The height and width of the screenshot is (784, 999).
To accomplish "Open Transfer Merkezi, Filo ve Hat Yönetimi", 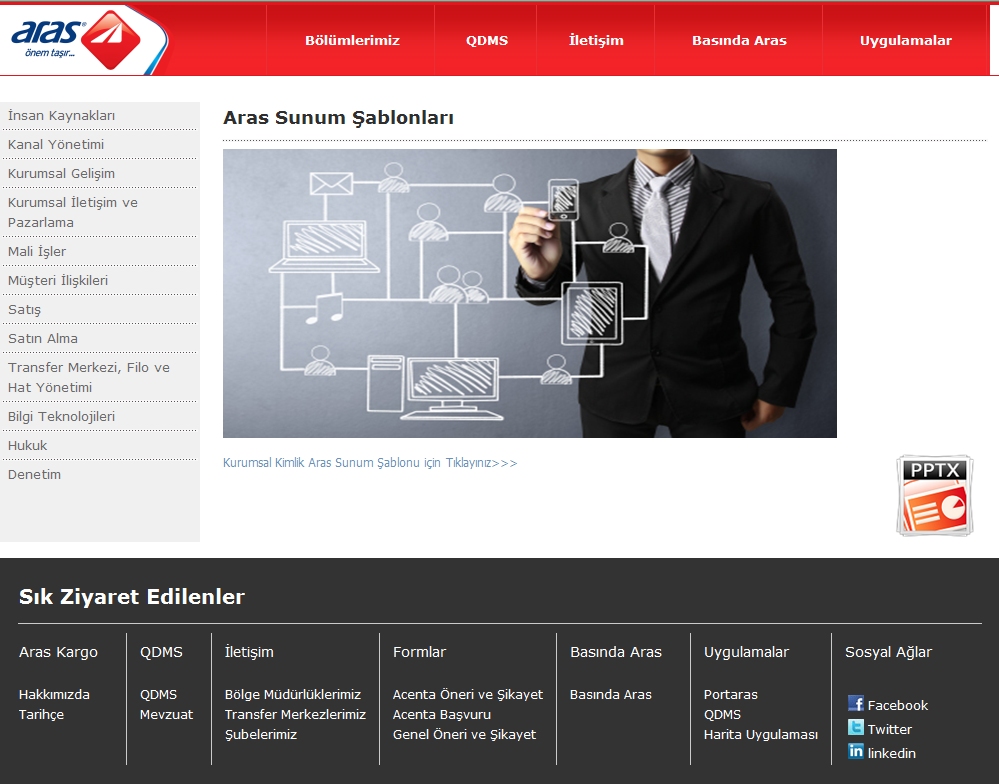I will (x=89, y=378).
